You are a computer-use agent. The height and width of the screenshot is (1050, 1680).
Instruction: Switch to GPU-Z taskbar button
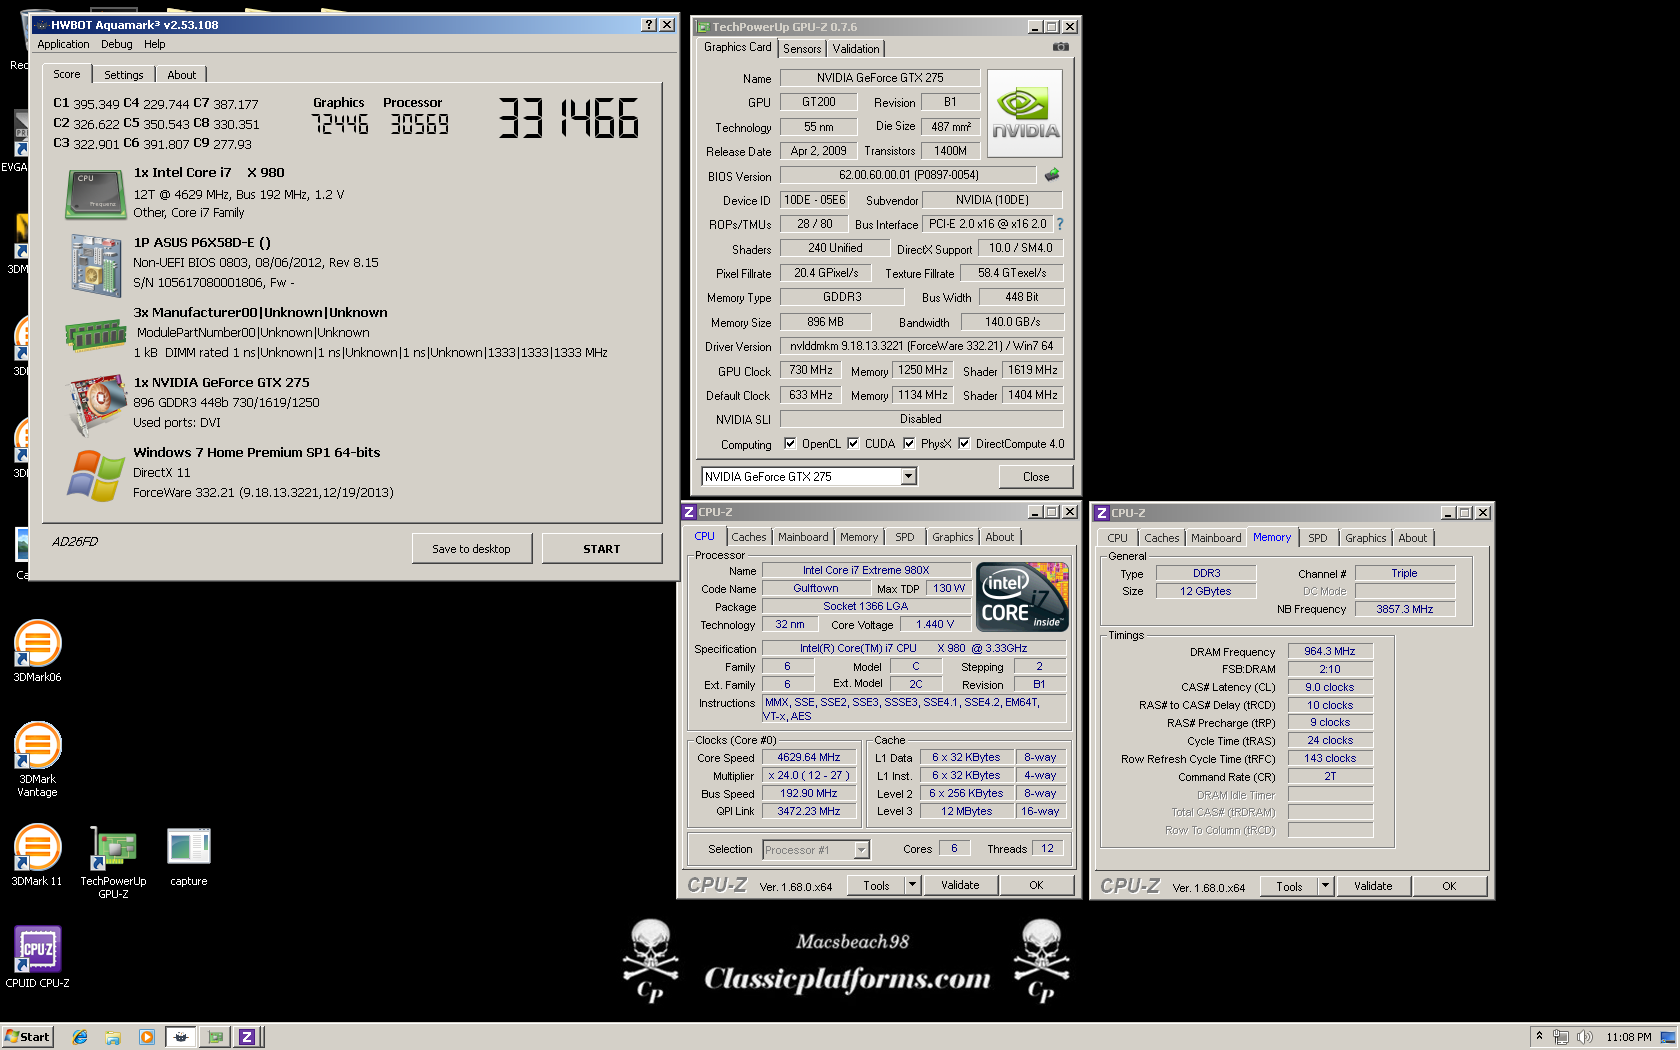coord(215,1037)
